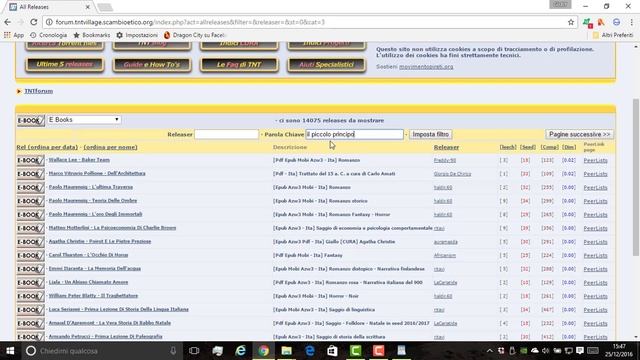Open volume control in system tray
Screen dimensions: 640x360
pyautogui.click(x=546, y=351)
